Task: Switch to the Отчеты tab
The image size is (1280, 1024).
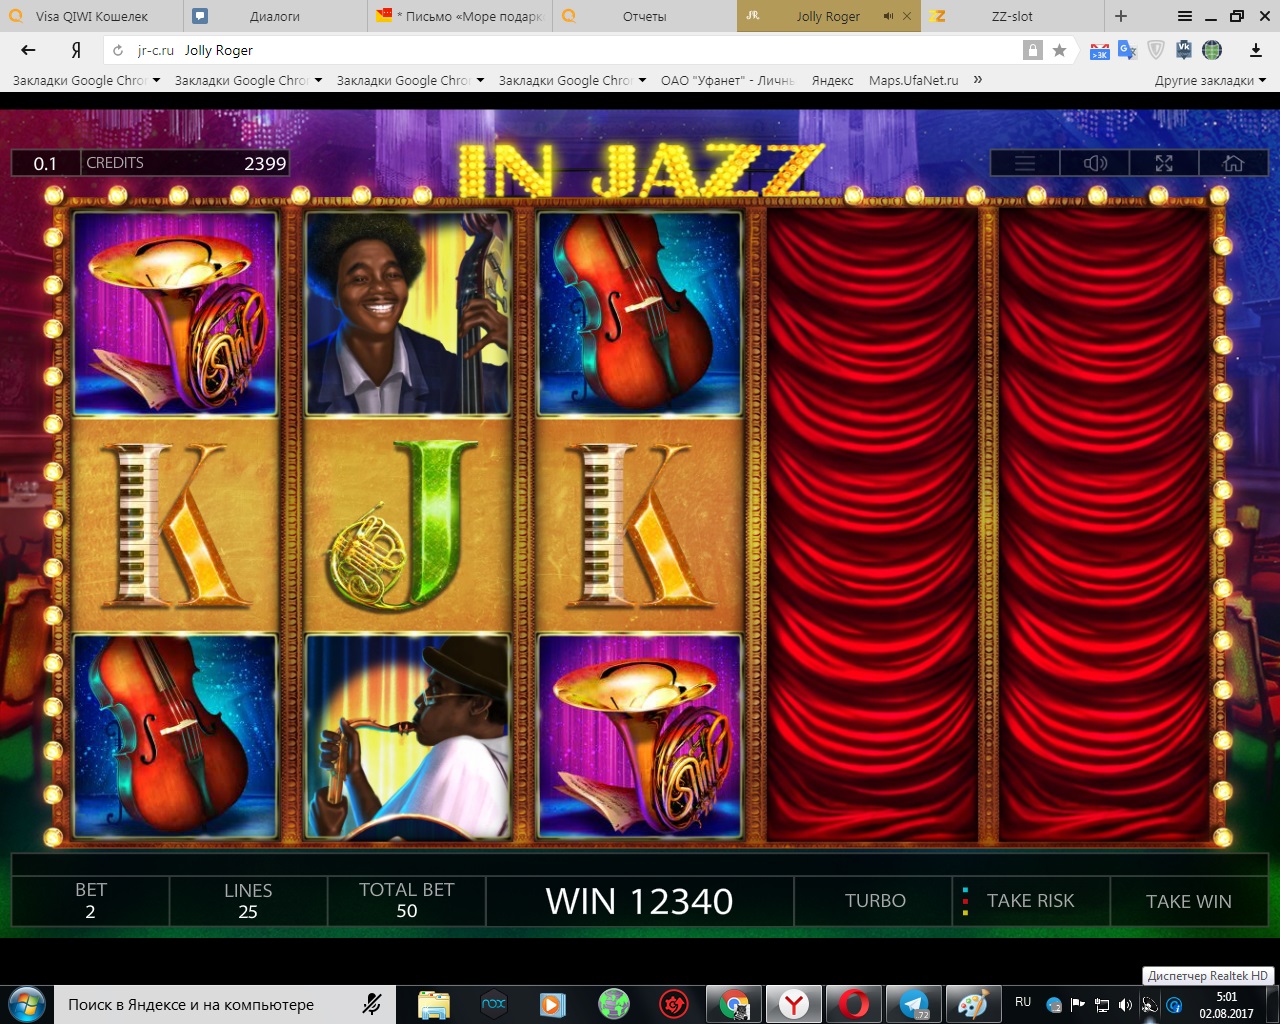Action: click(x=644, y=16)
